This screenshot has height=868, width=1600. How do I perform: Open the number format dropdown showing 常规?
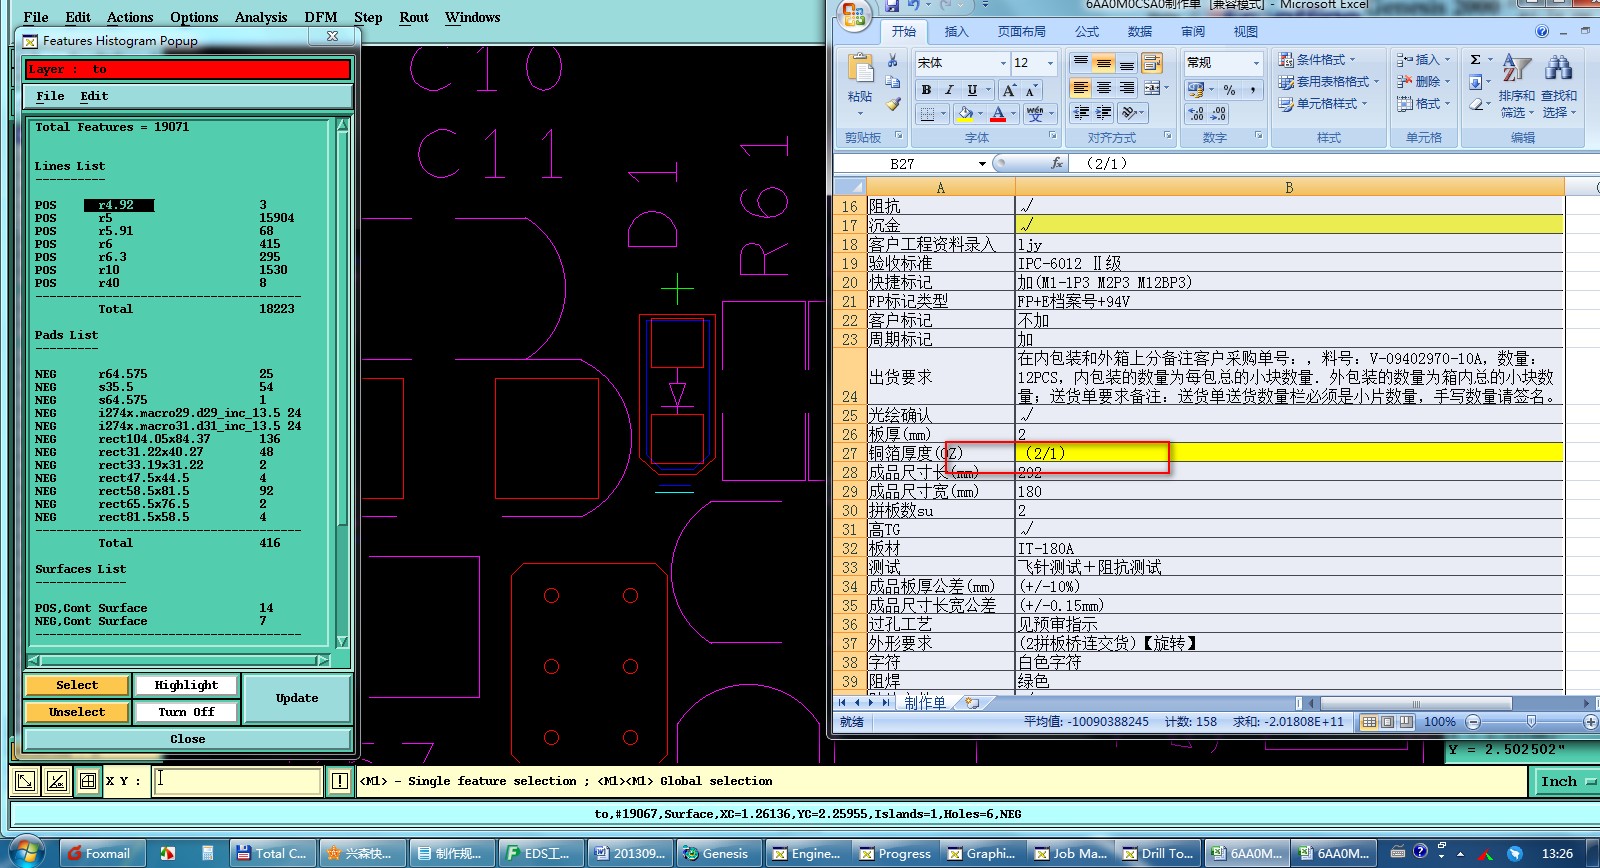1256,63
